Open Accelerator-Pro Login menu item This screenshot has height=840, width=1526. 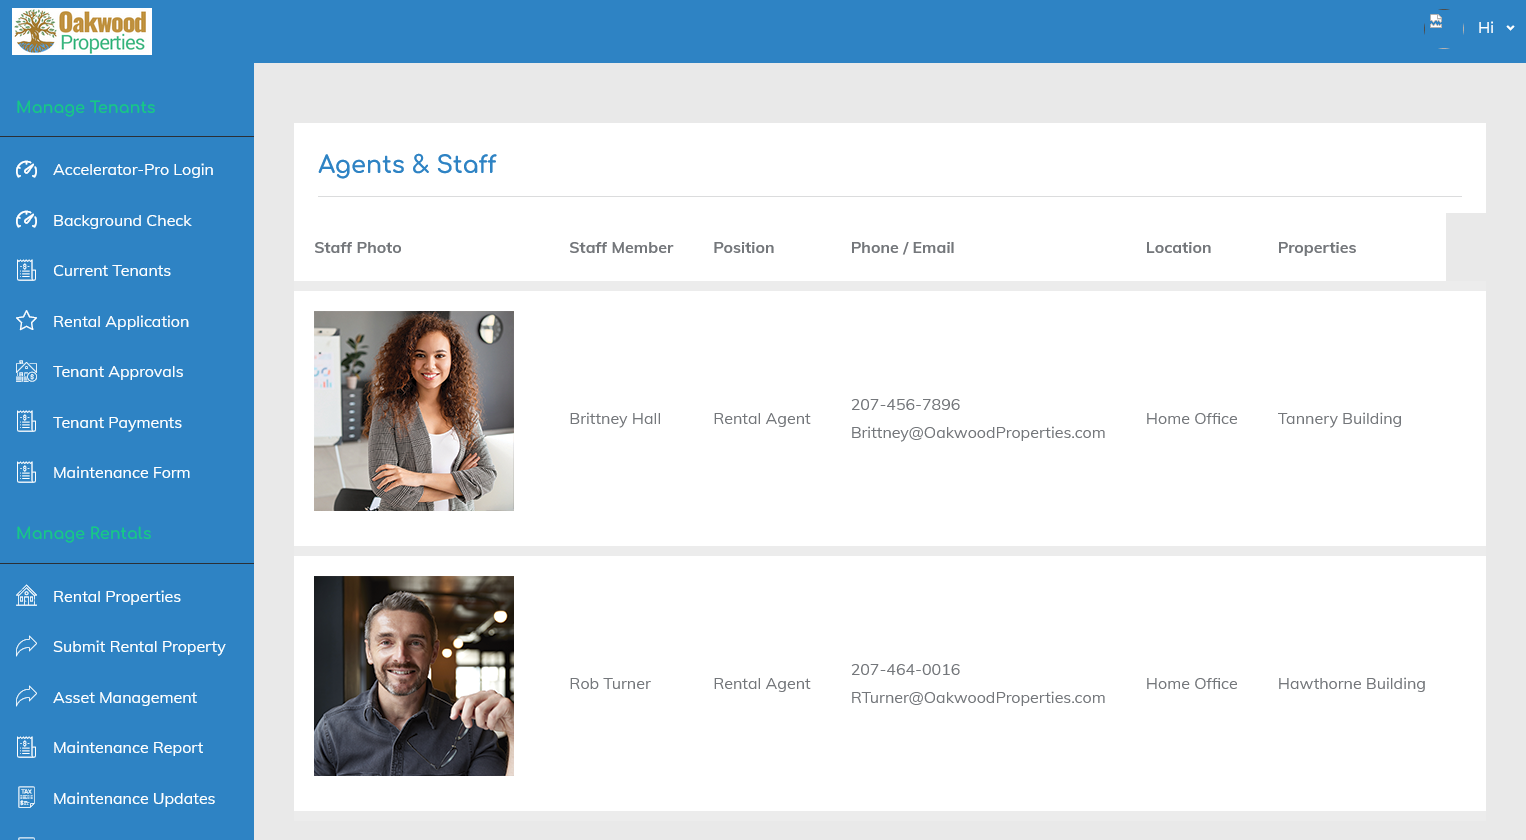click(133, 169)
